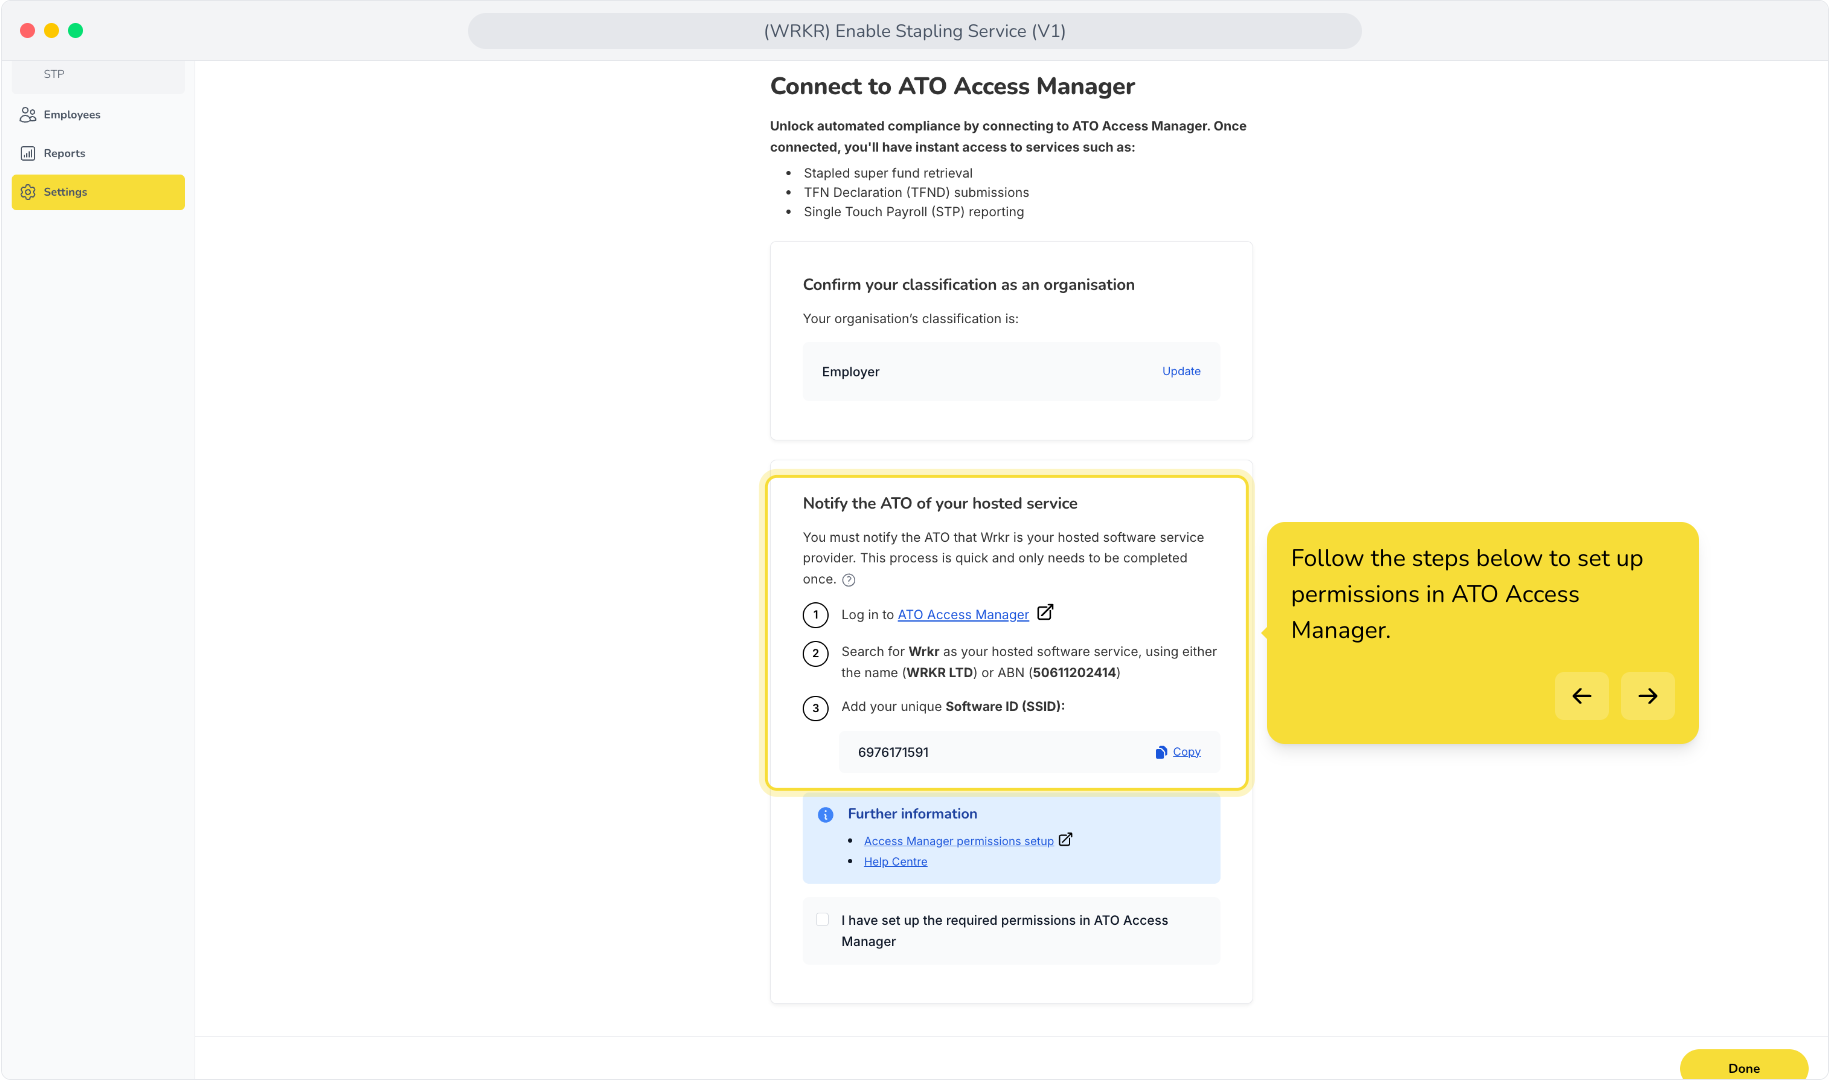Click the copy icon next to SSID
Image resolution: width=1830 pixels, height=1080 pixels.
[1161, 752]
